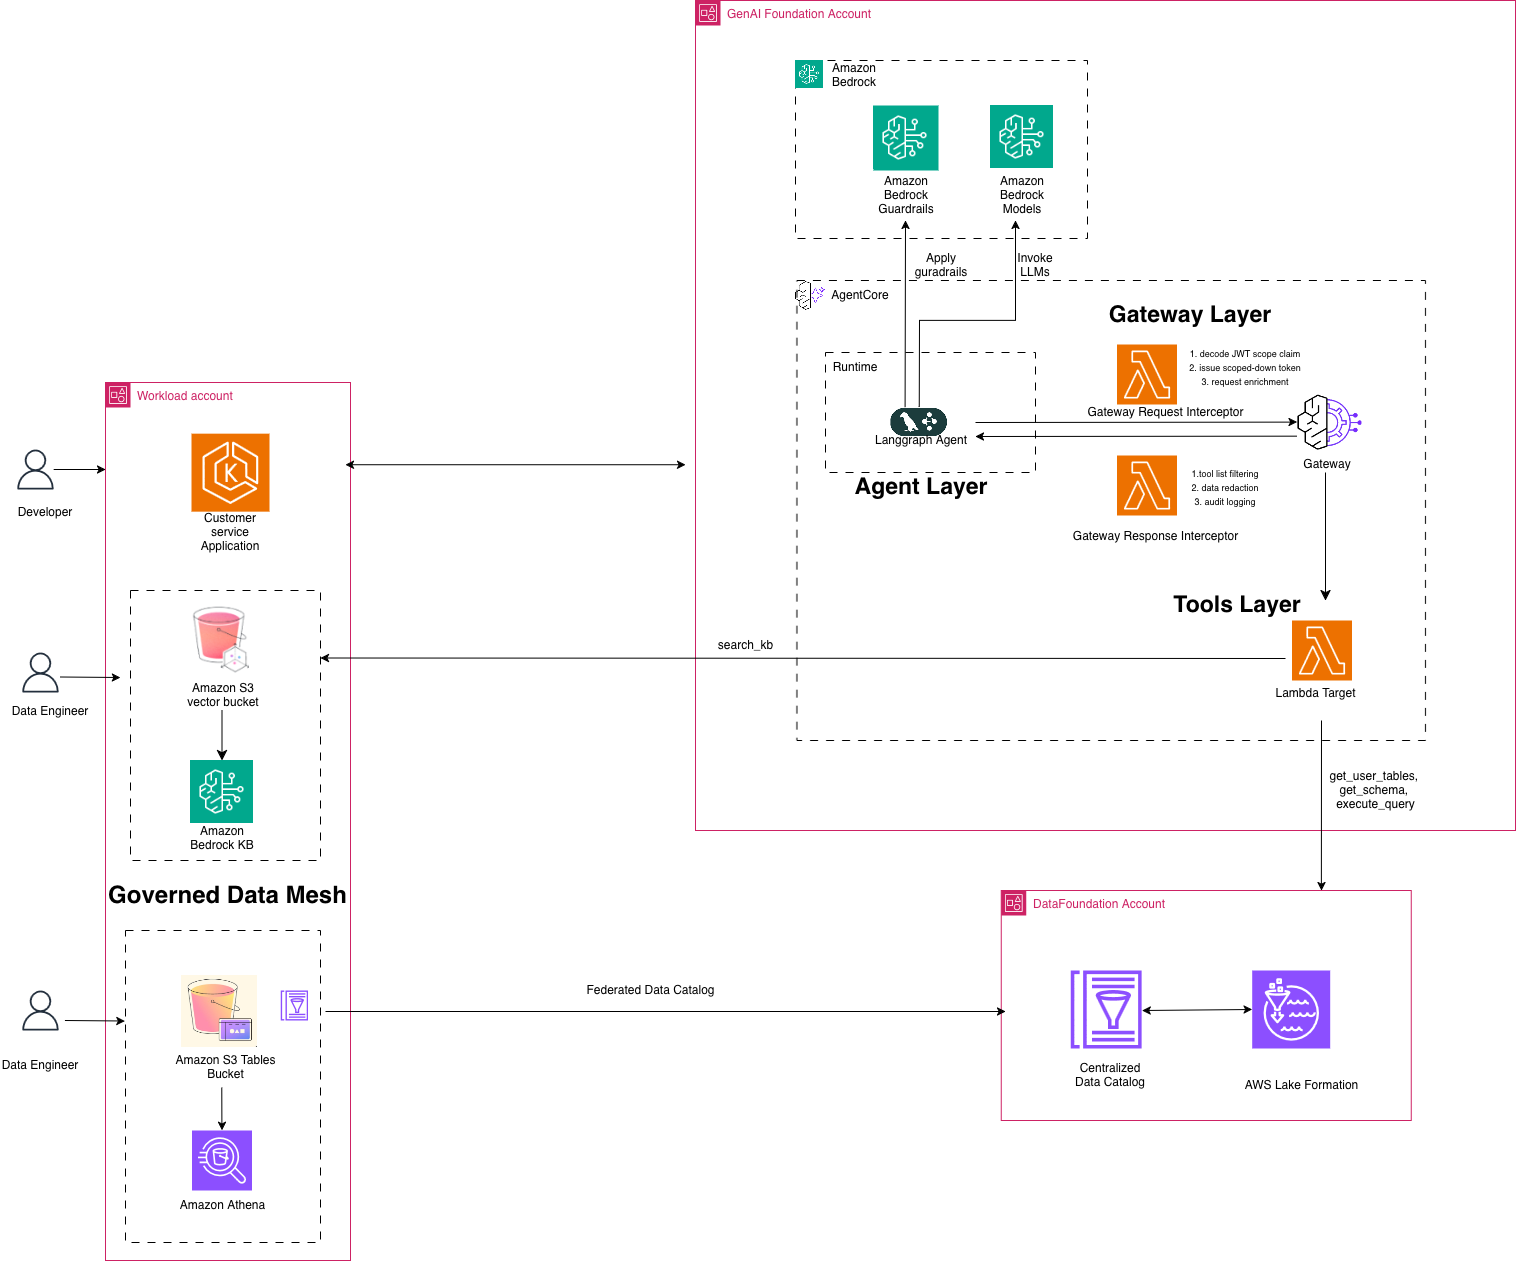Click the Amazon Bedrock KB label
This screenshot has height=1262, width=1516.
coord(222,838)
